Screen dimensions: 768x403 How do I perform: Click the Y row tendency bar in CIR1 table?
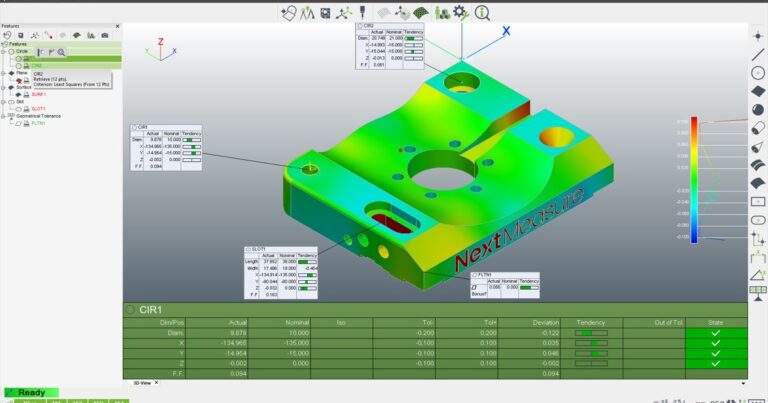(x=591, y=354)
